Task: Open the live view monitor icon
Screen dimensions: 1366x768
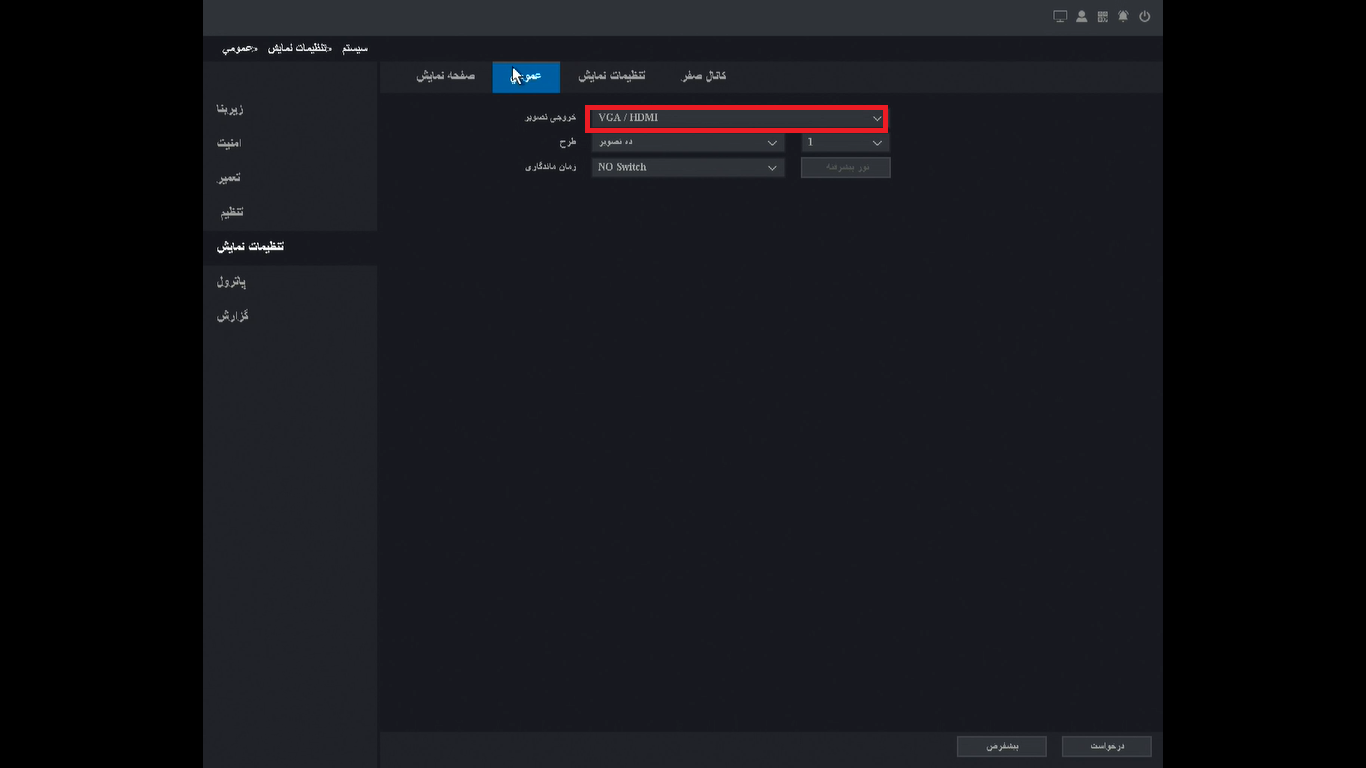Action: tap(1061, 17)
